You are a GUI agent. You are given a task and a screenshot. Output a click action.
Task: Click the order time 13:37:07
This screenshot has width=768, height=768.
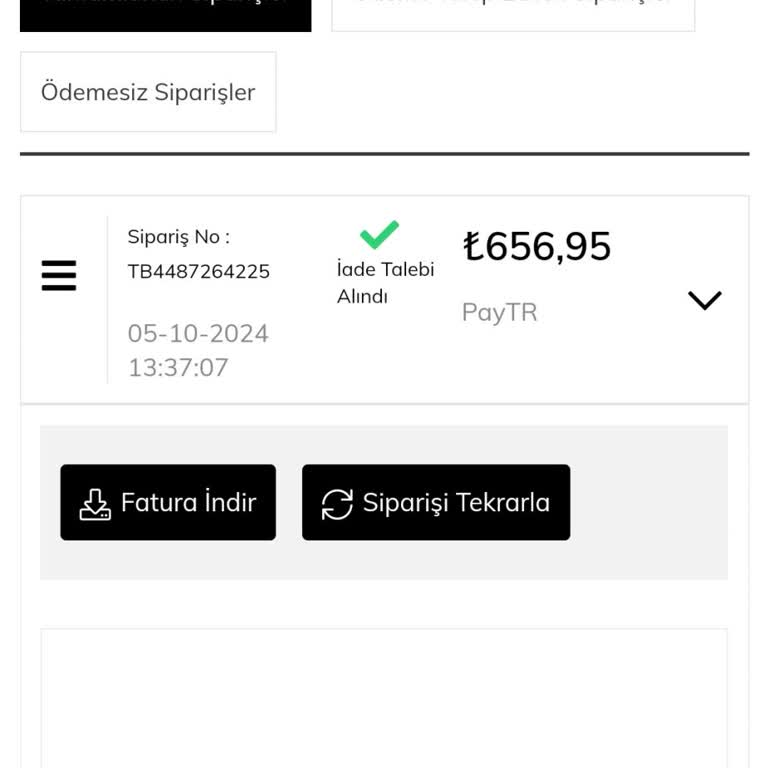pyautogui.click(x=178, y=367)
